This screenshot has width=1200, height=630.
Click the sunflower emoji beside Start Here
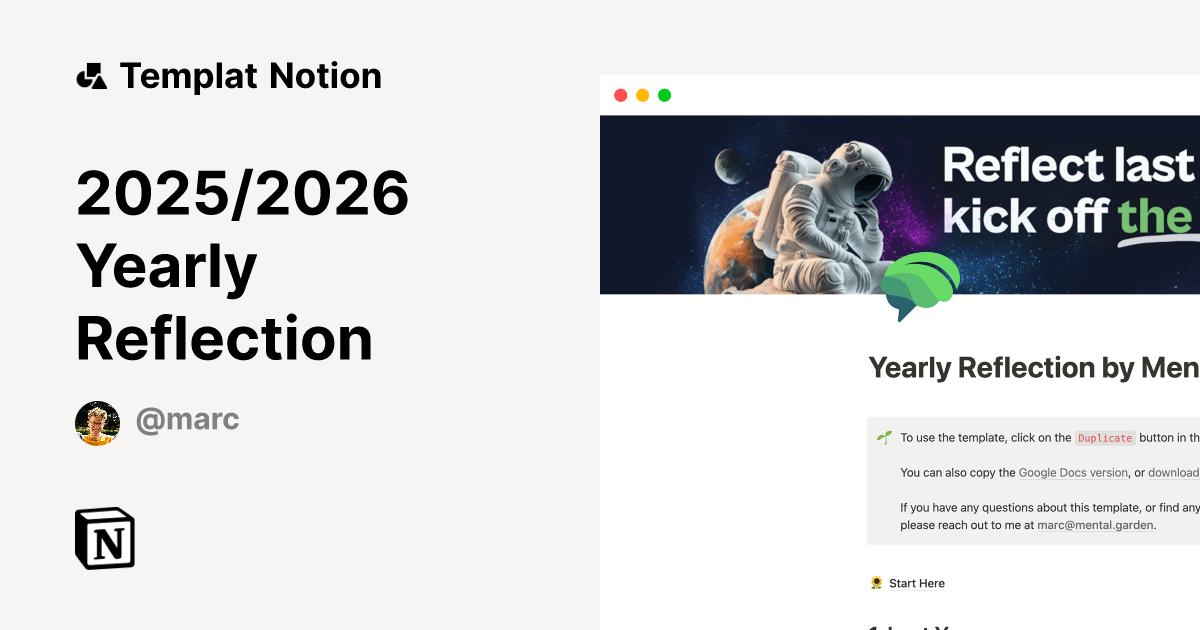pos(875,583)
